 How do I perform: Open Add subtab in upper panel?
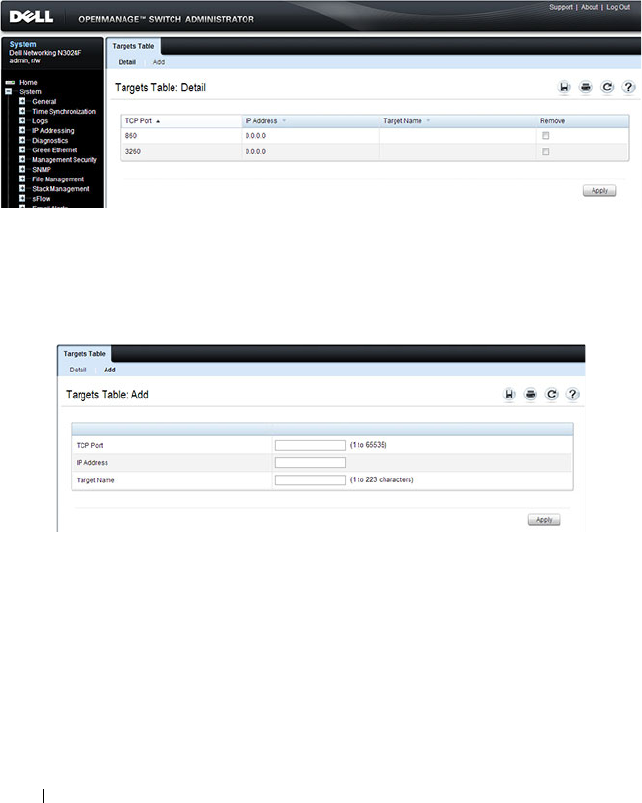(159, 62)
